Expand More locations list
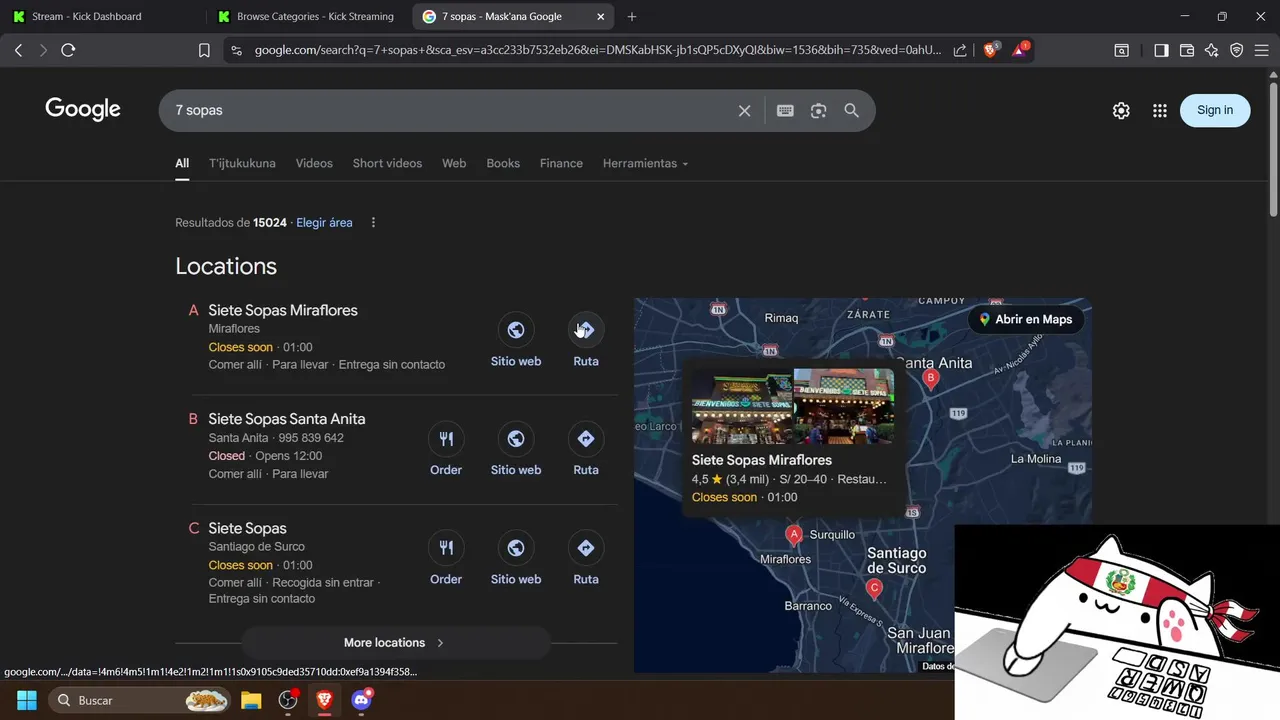Image resolution: width=1280 pixels, height=720 pixels. [395, 643]
